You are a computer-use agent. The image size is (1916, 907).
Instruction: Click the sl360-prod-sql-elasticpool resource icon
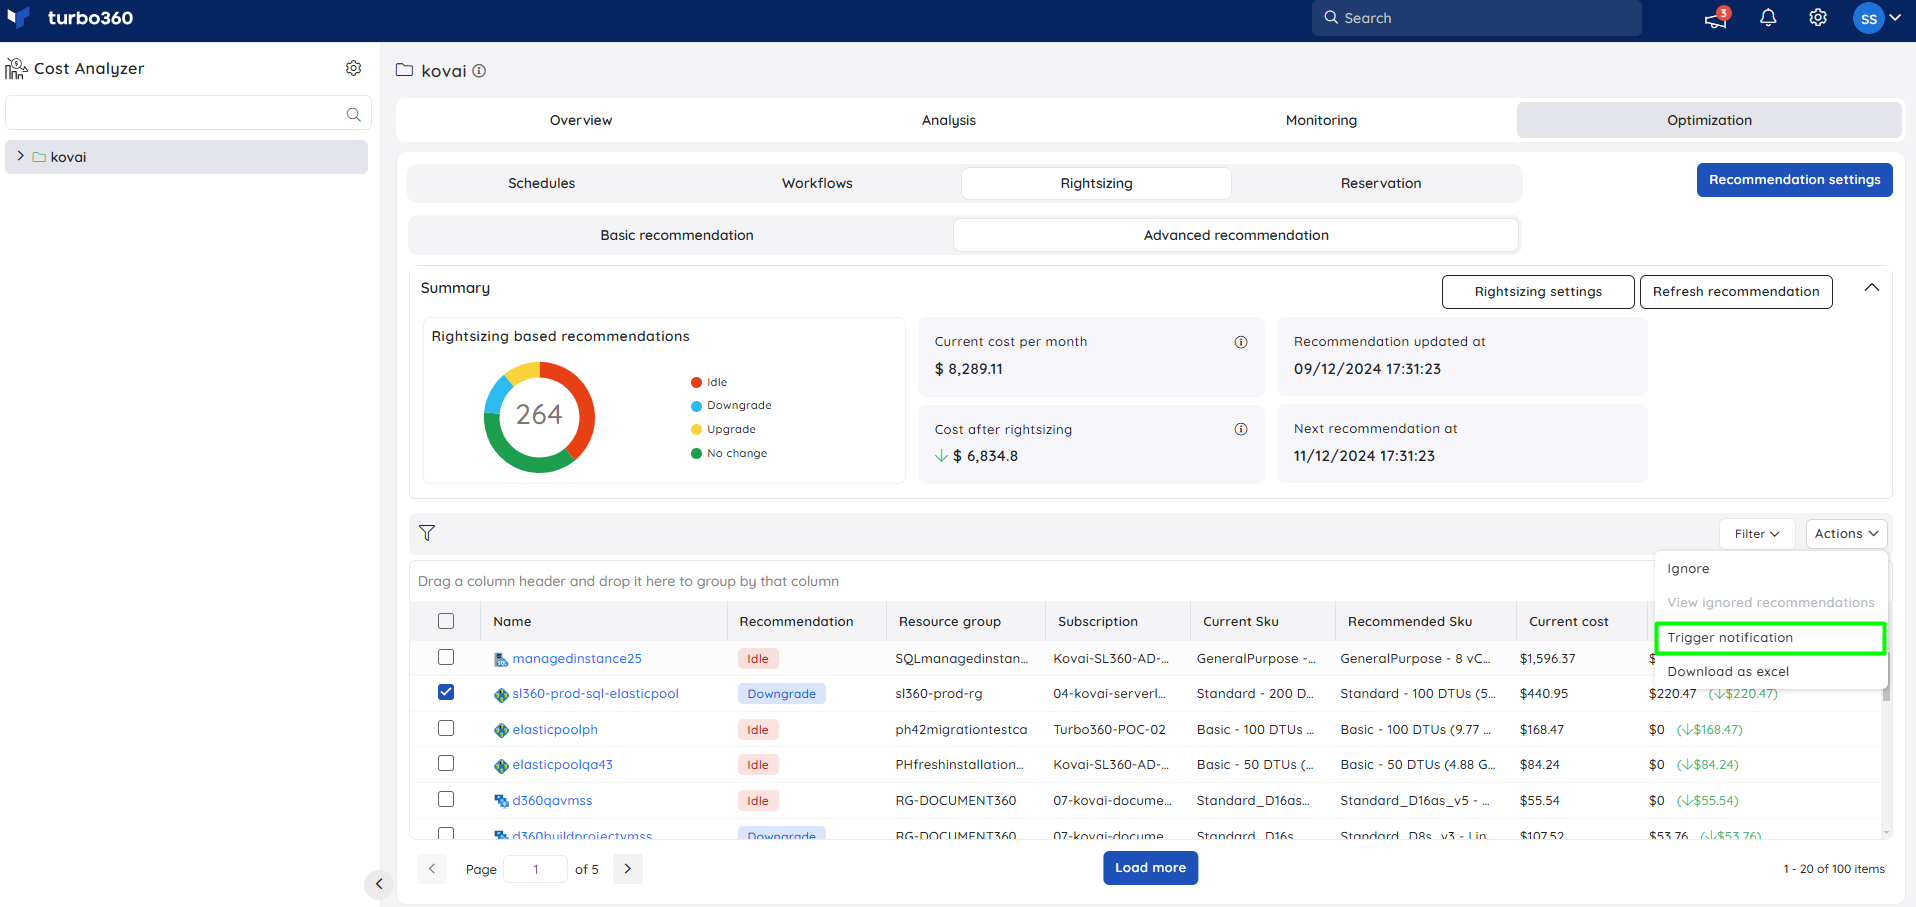click(x=501, y=694)
